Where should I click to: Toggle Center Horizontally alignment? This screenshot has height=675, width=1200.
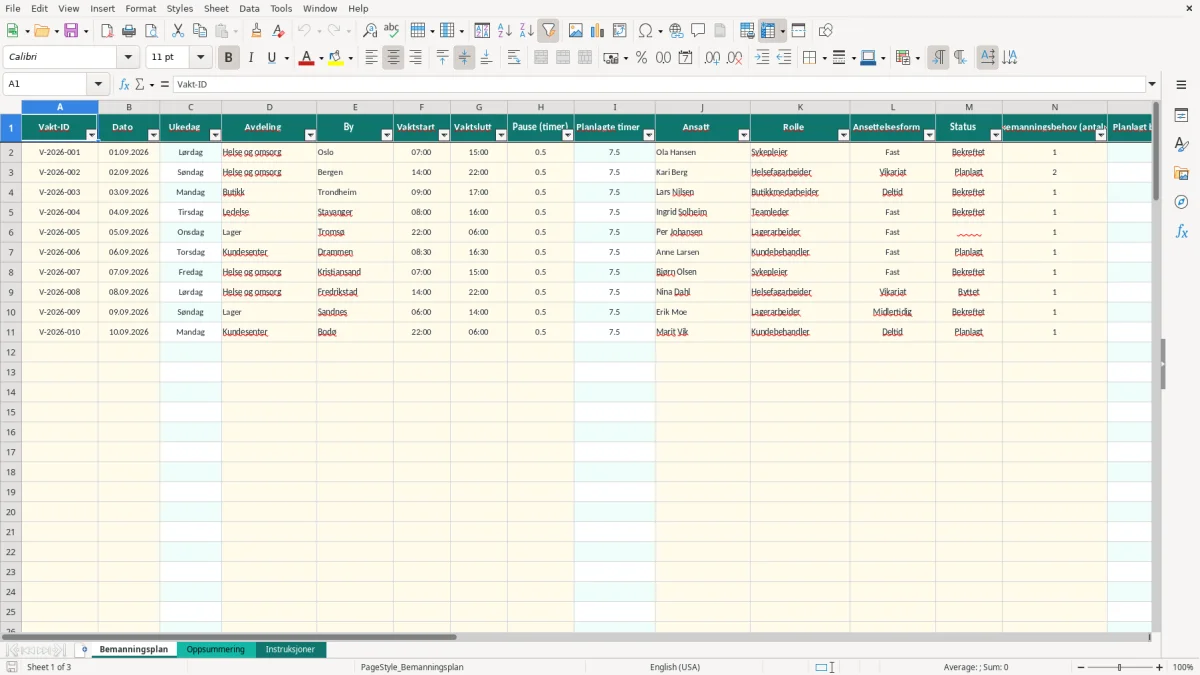[394, 58]
